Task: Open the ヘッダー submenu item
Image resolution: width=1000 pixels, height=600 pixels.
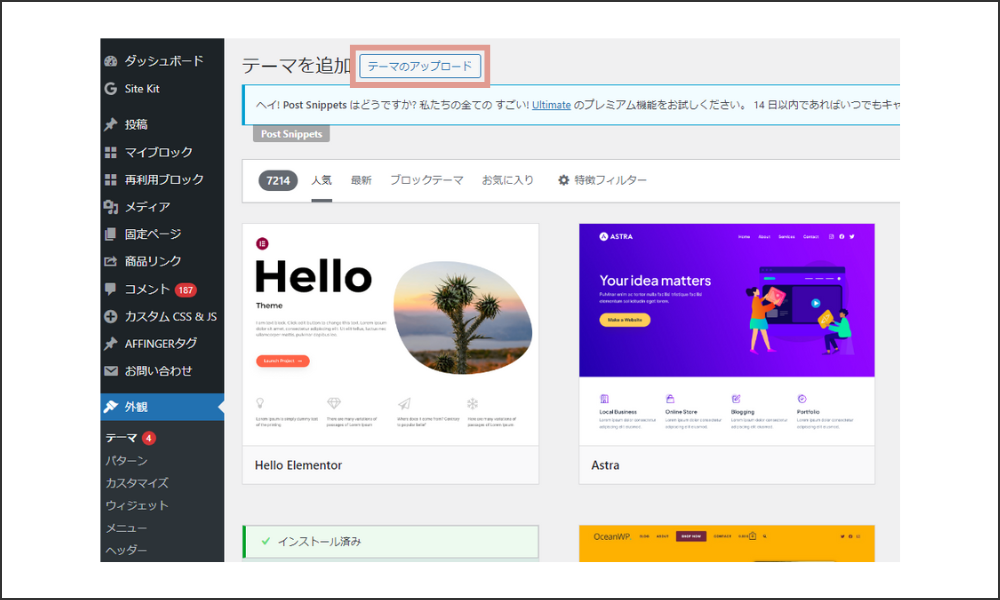Action: coord(126,550)
